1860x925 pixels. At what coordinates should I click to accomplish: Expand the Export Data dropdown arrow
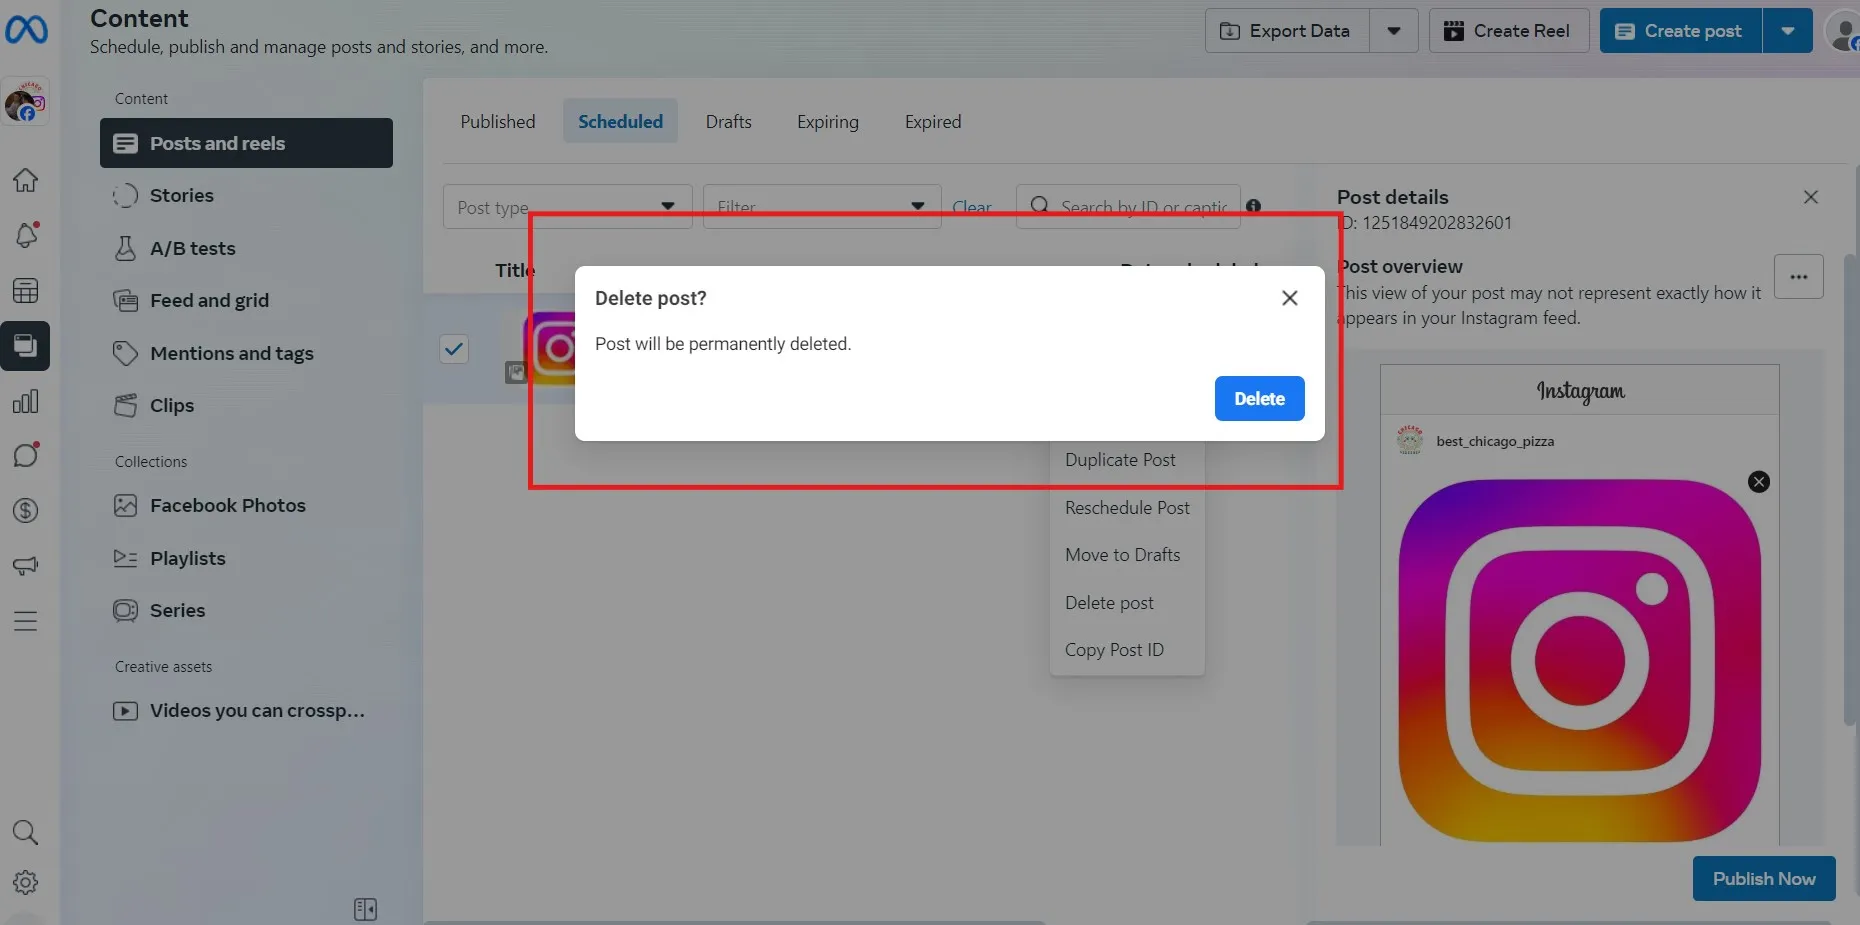click(x=1394, y=31)
